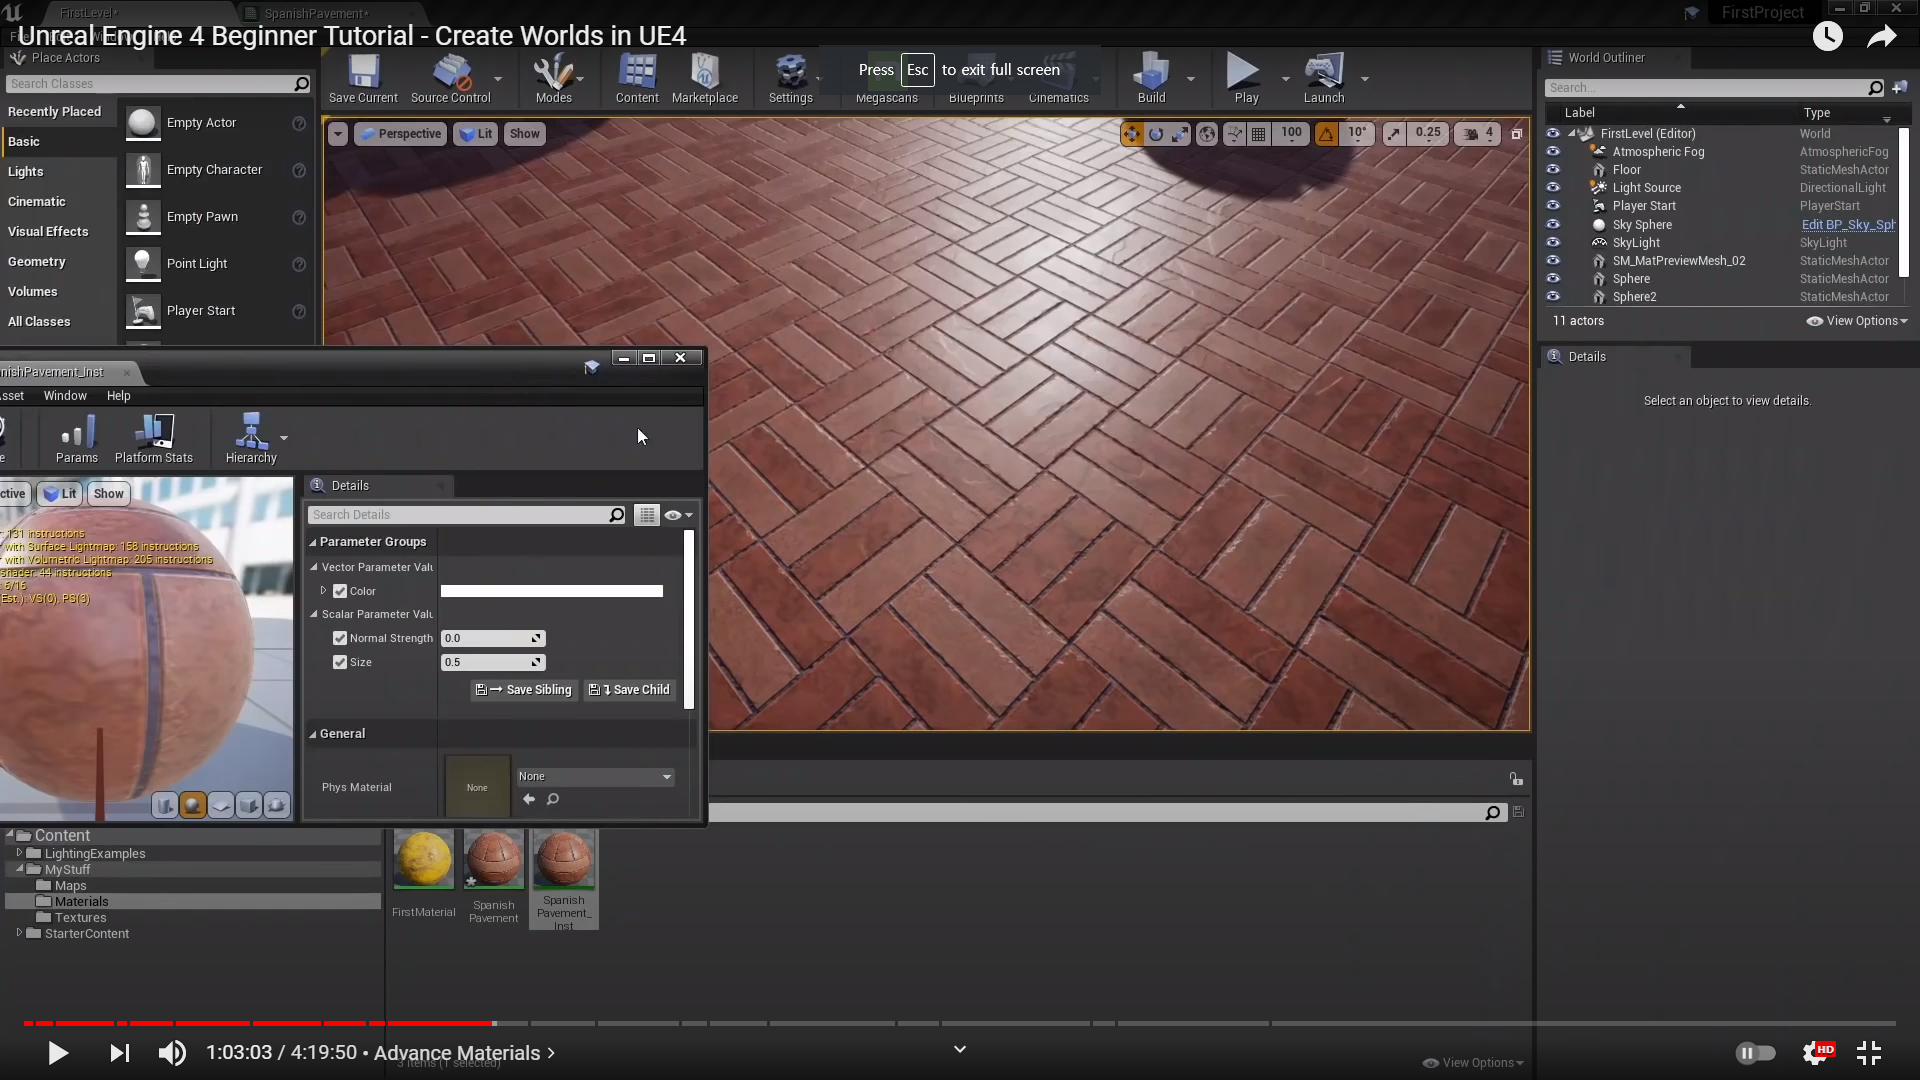Expand the StarterContent folder
The width and height of the screenshot is (1920, 1080).
19,933
